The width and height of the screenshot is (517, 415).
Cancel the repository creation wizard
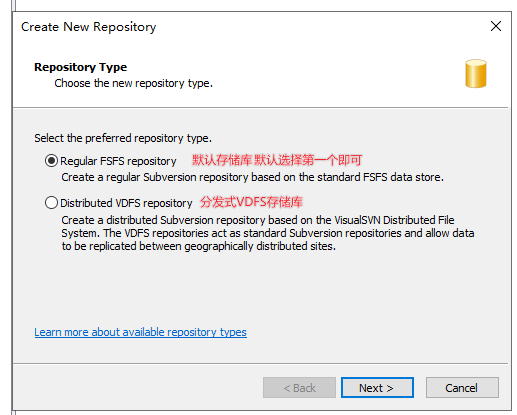point(462,388)
